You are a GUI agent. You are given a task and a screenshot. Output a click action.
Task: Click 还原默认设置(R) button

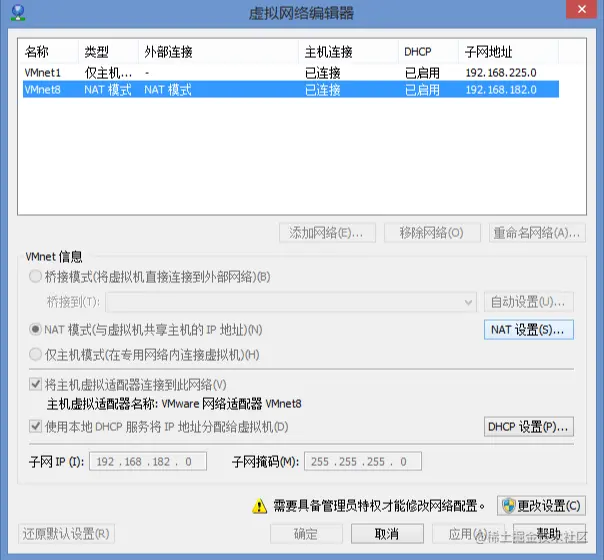click(66, 534)
